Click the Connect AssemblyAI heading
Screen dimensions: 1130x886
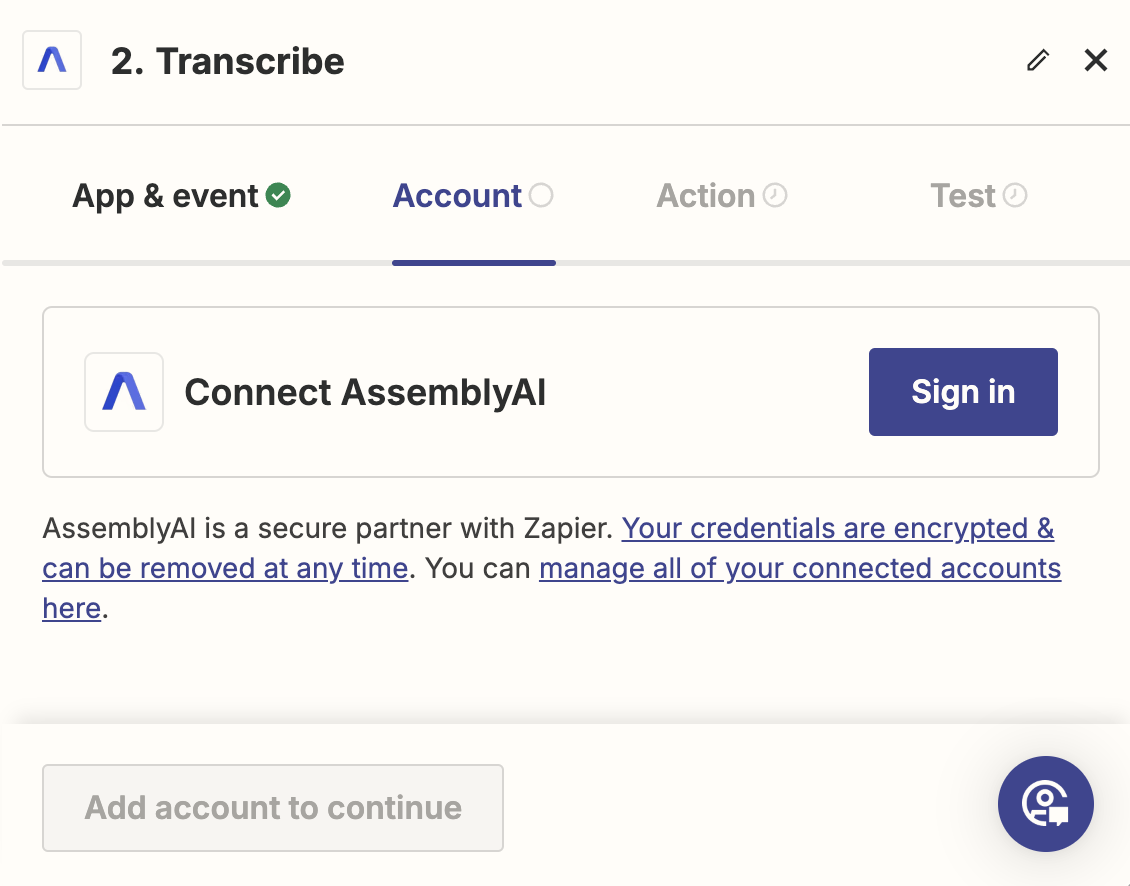point(364,391)
